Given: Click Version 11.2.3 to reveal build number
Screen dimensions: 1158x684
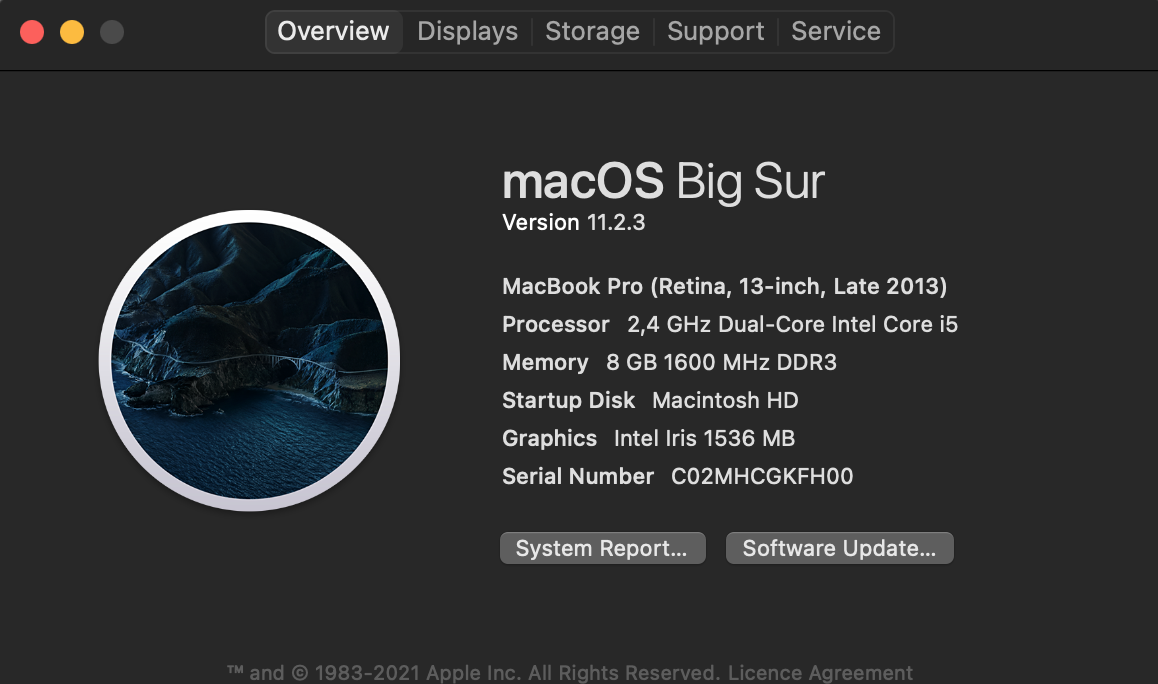Looking at the screenshot, I should (x=573, y=222).
